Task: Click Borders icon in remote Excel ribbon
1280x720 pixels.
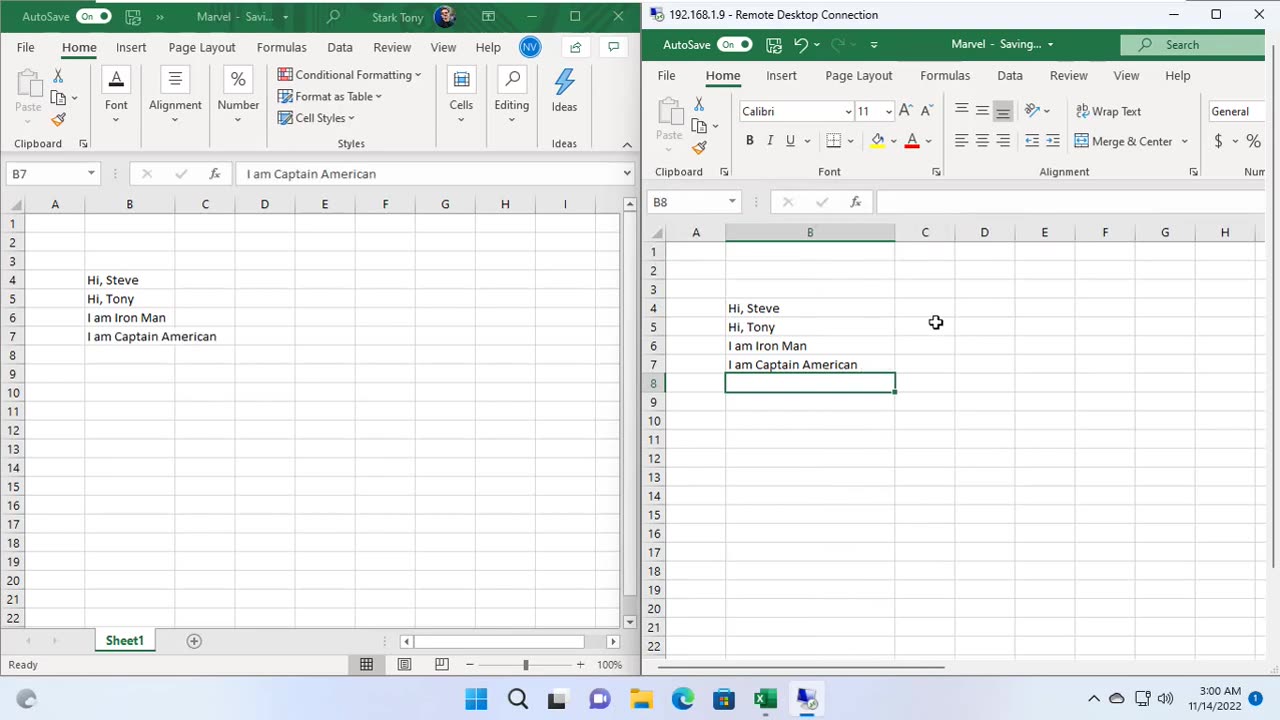Action: [833, 141]
